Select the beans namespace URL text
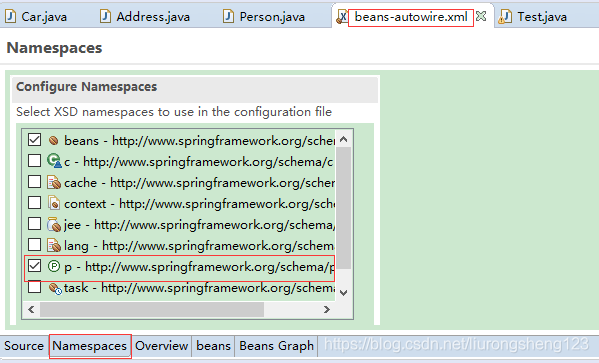 click(x=223, y=141)
